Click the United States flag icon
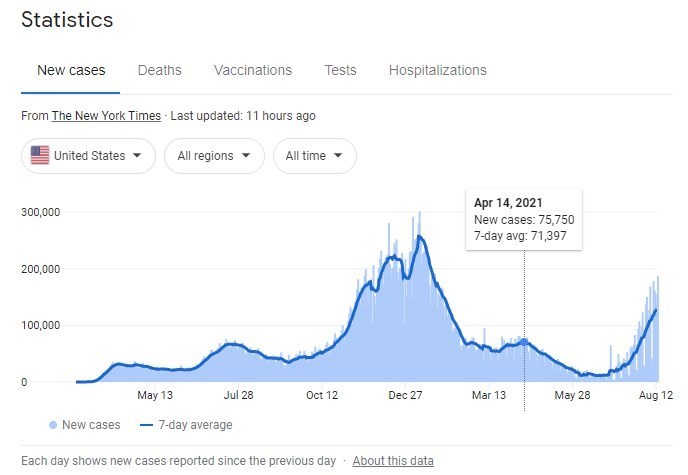The width and height of the screenshot is (688, 475). tap(40, 156)
